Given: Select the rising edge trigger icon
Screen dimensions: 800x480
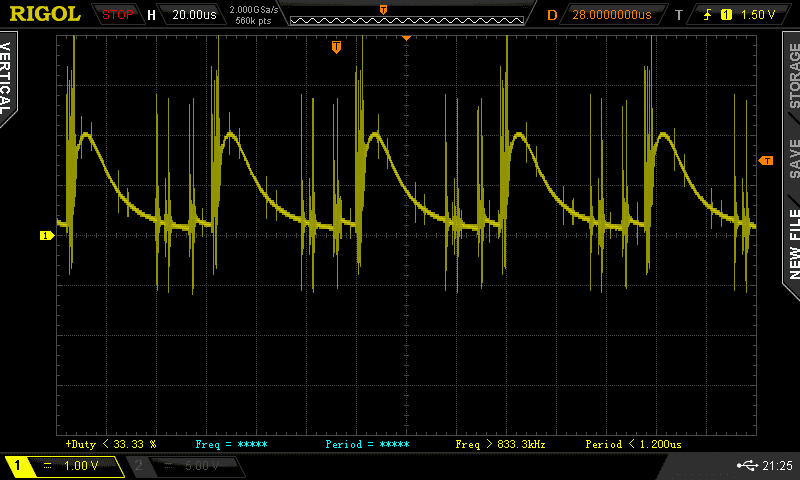Looking at the screenshot, I should coord(706,15).
